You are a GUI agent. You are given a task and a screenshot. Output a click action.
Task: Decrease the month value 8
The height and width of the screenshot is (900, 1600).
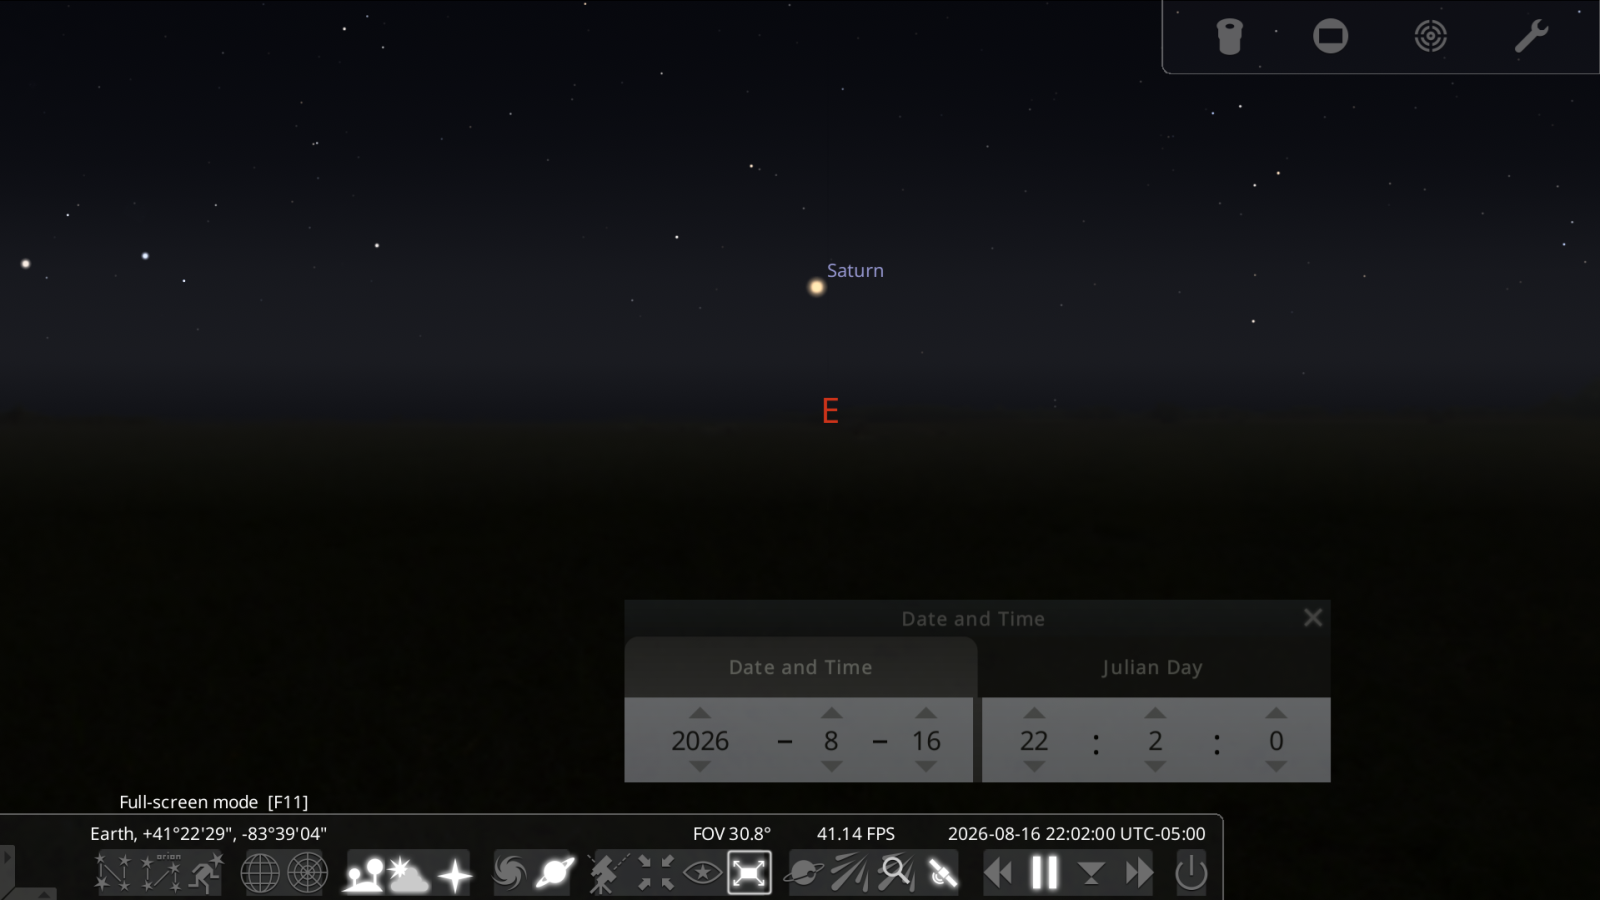point(831,767)
